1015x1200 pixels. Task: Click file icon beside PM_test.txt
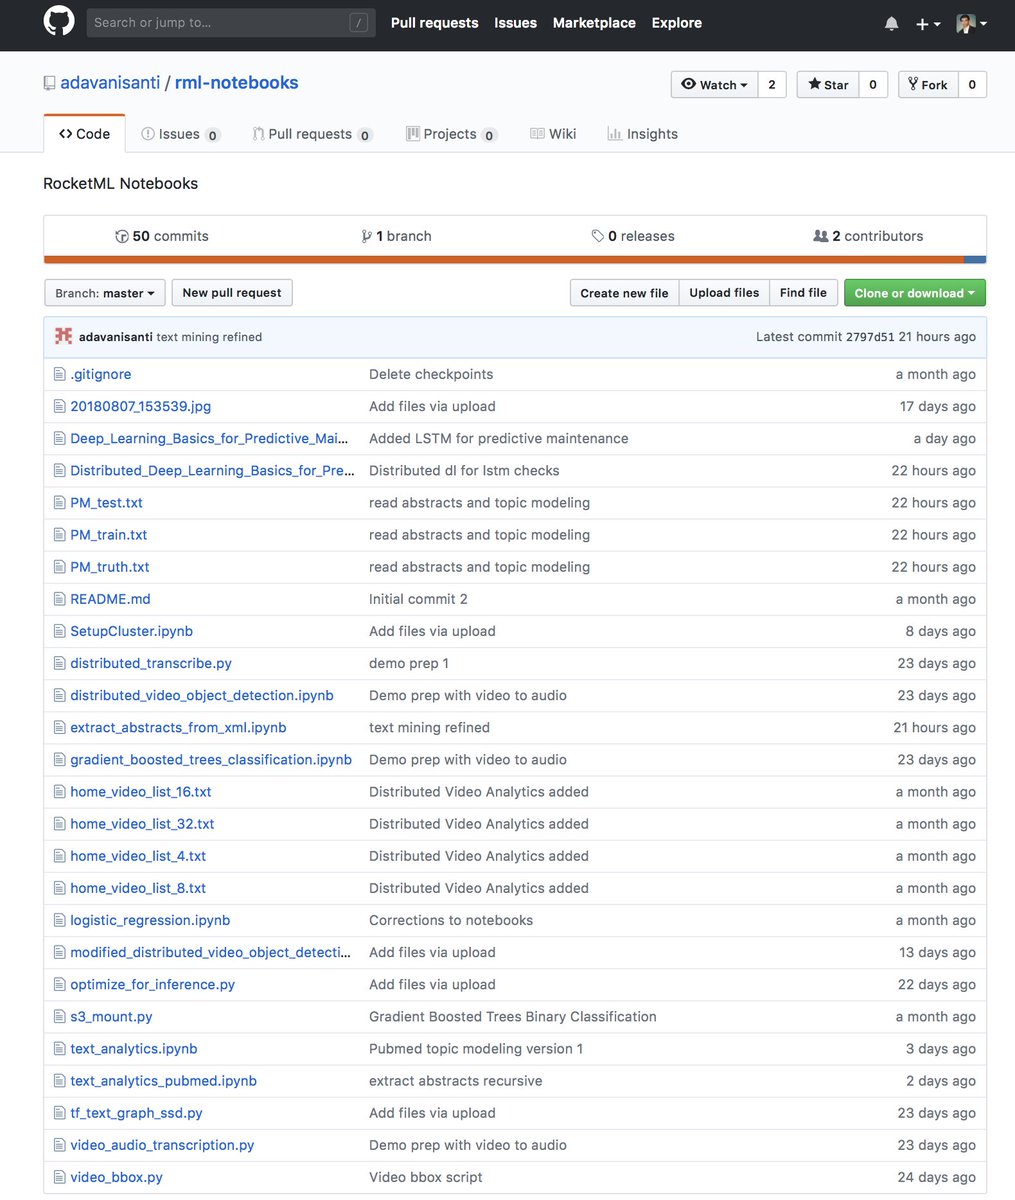[59, 502]
